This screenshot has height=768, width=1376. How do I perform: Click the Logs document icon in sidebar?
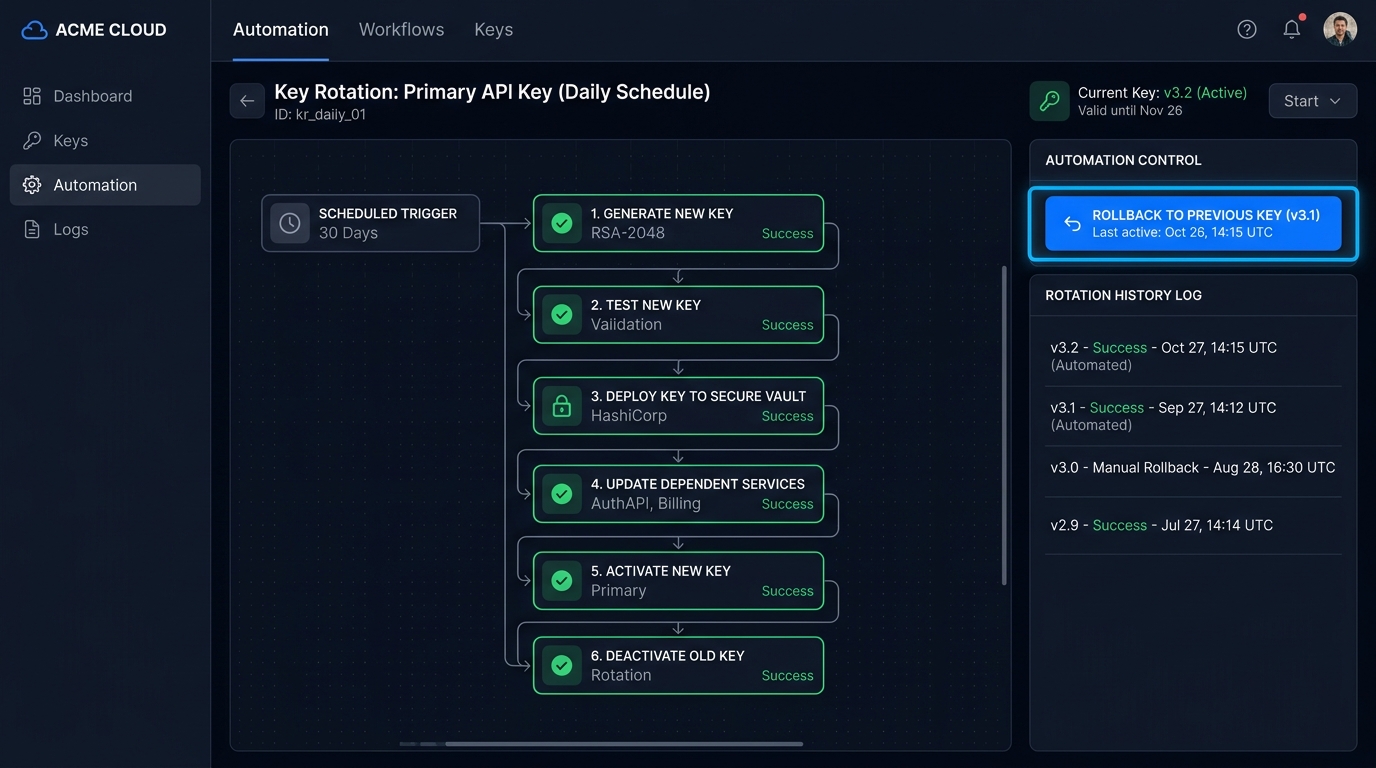pos(32,229)
